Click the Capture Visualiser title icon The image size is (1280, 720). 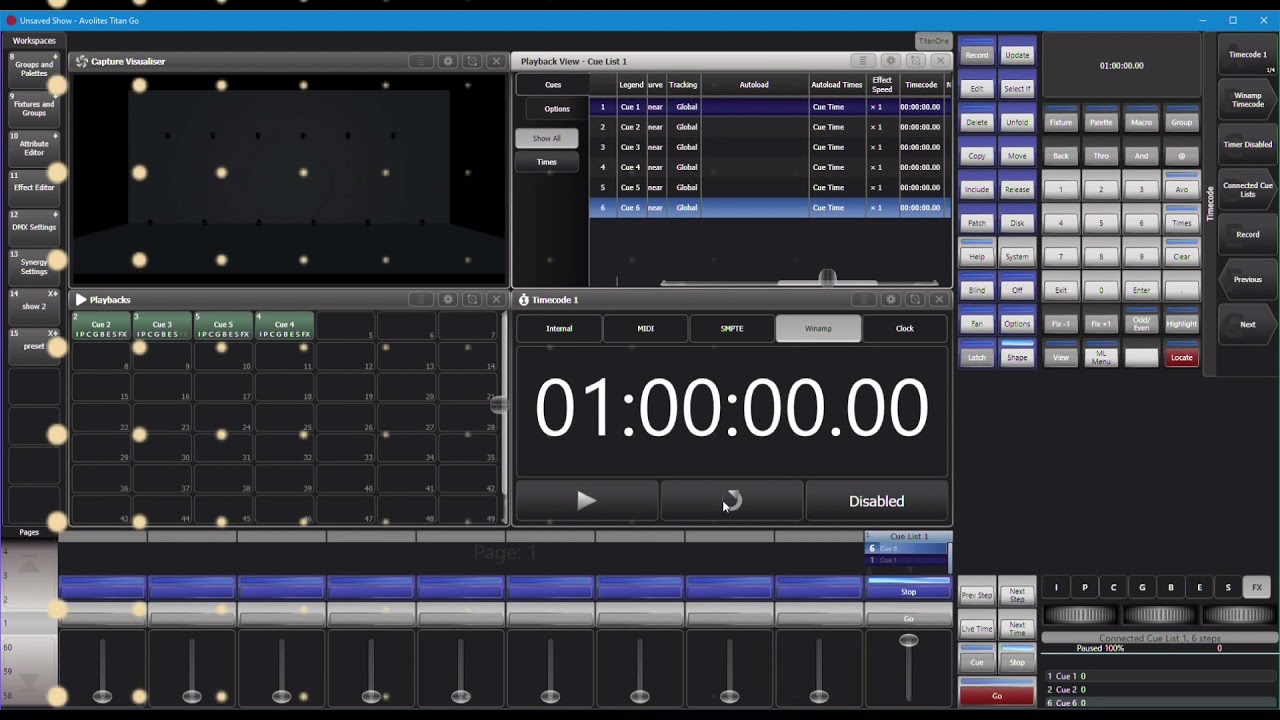(82, 61)
